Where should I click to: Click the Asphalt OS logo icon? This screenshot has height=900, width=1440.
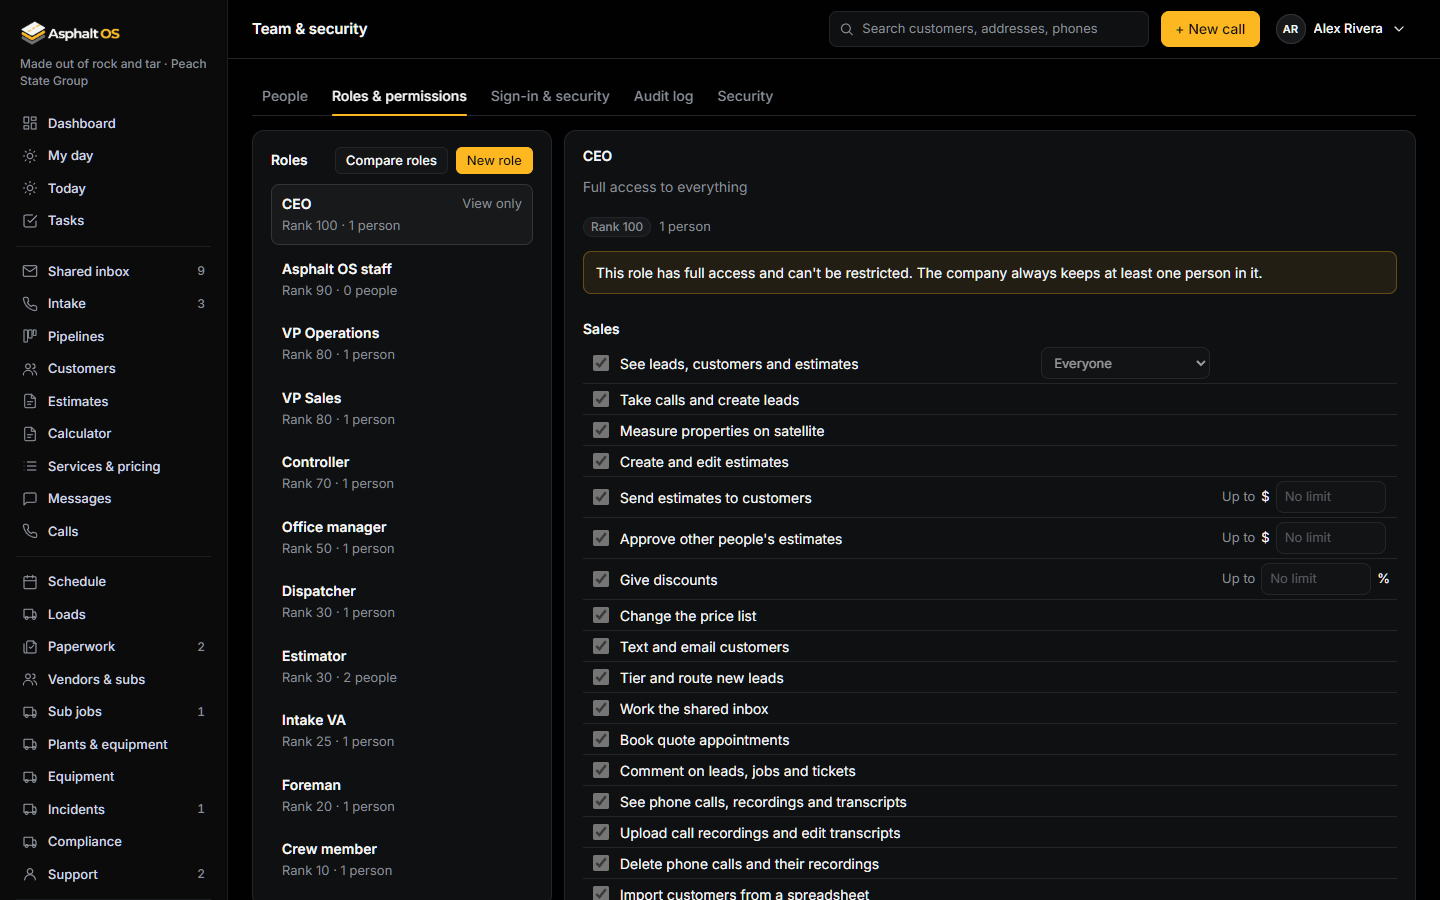pyautogui.click(x=33, y=33)
